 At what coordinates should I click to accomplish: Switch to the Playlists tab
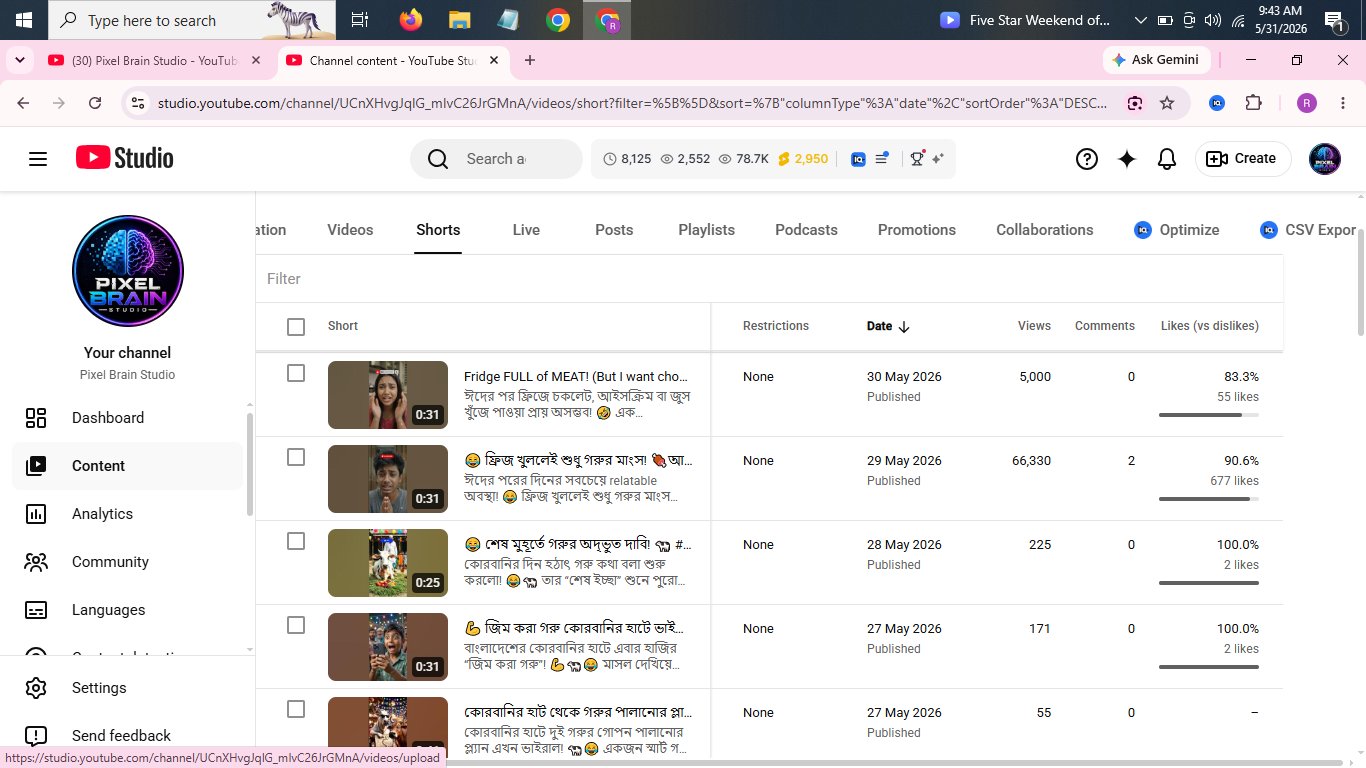coord(706,230)
